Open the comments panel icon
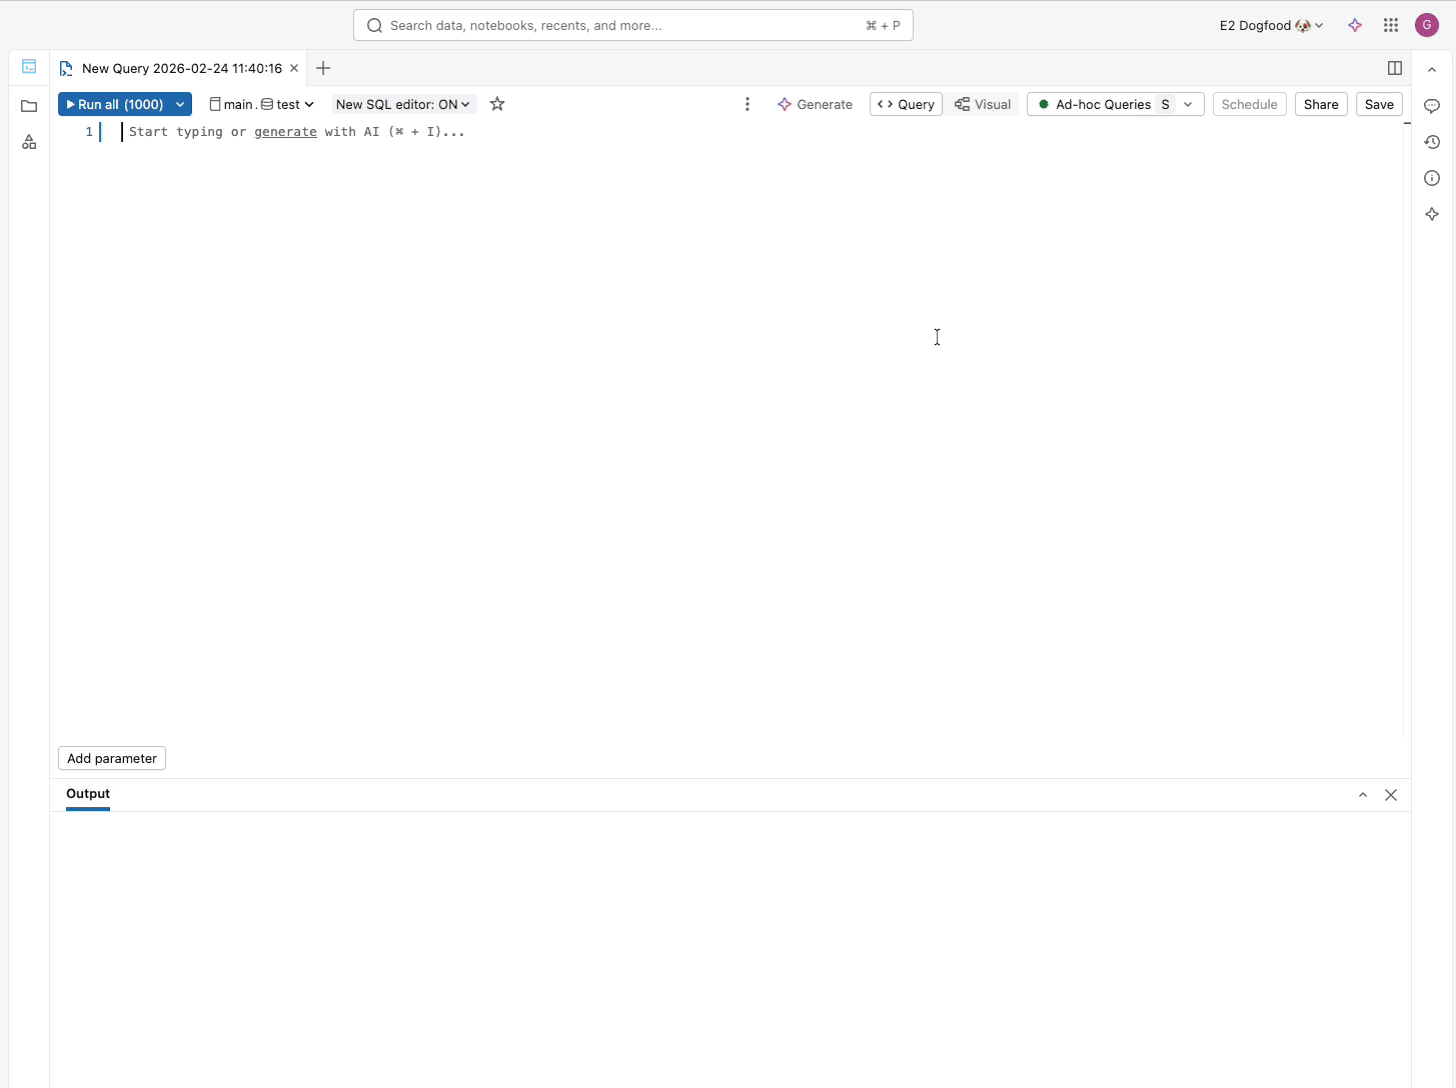Screen dimensions: 1456x1088 coord(1432,106)
